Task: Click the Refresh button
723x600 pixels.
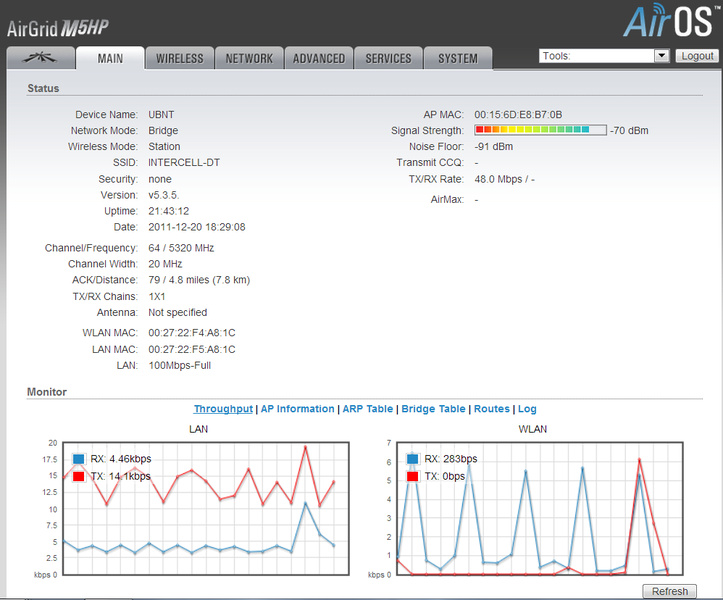Action: (x=670, y=591)
